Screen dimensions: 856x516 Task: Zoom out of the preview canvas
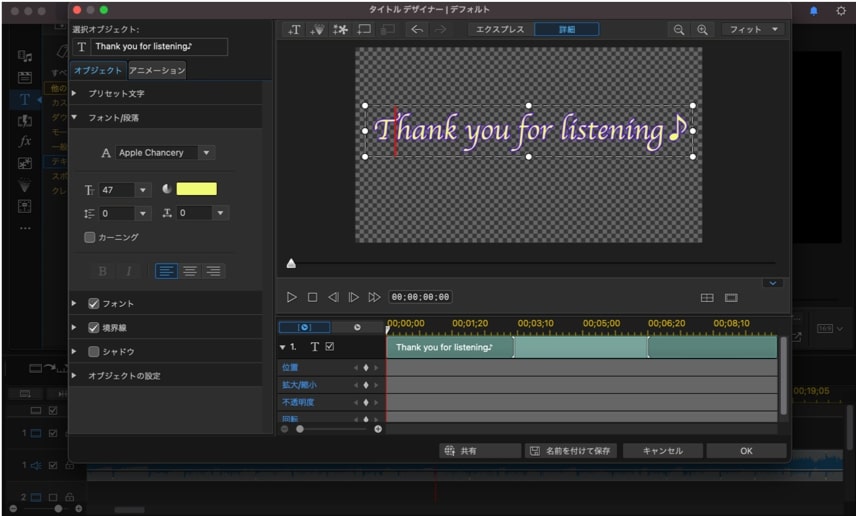tap(679, 30)
